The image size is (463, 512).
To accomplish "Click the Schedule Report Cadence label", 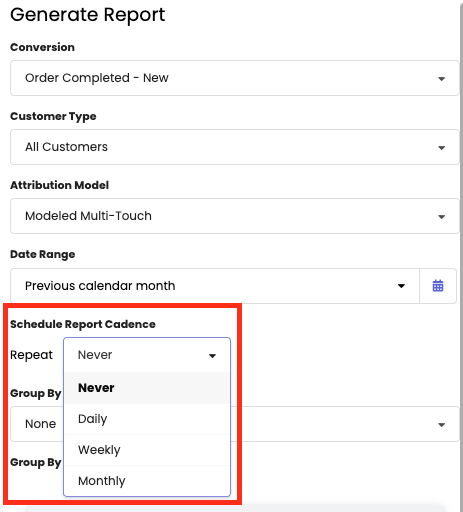I will (x=83, y=324).
